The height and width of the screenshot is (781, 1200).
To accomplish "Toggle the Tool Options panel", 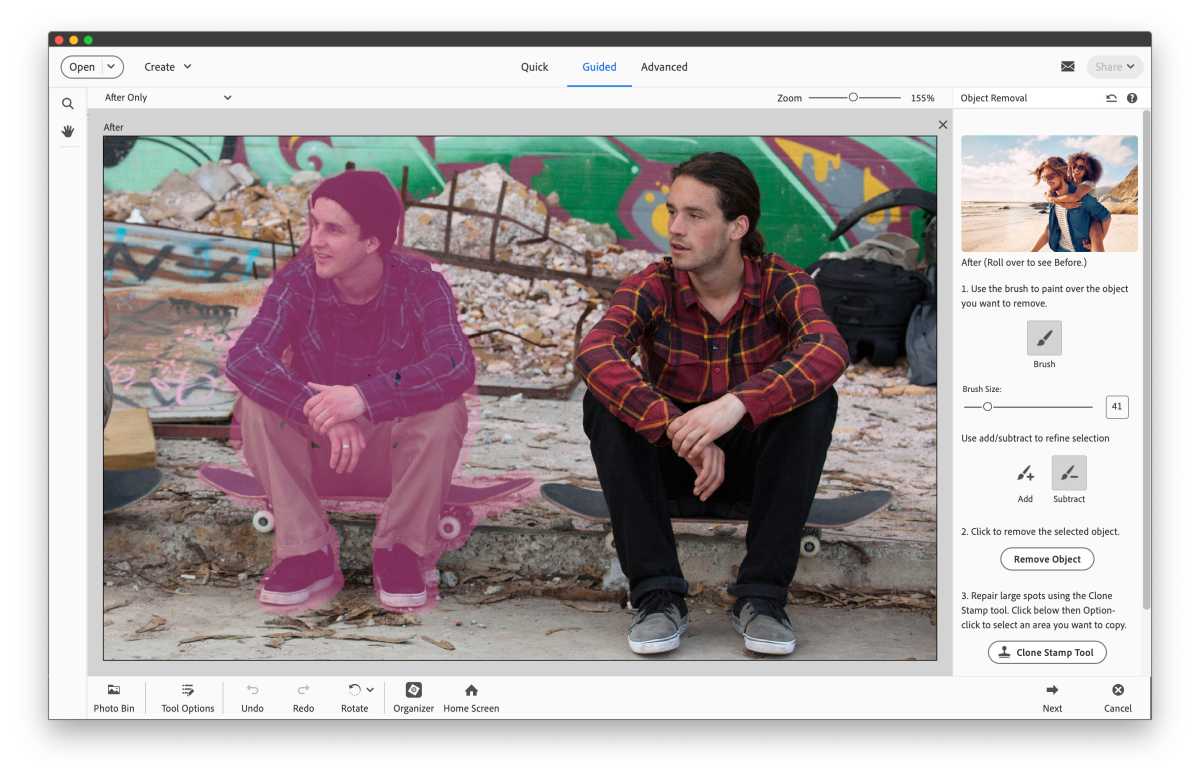I will click(x=186, y=689).
